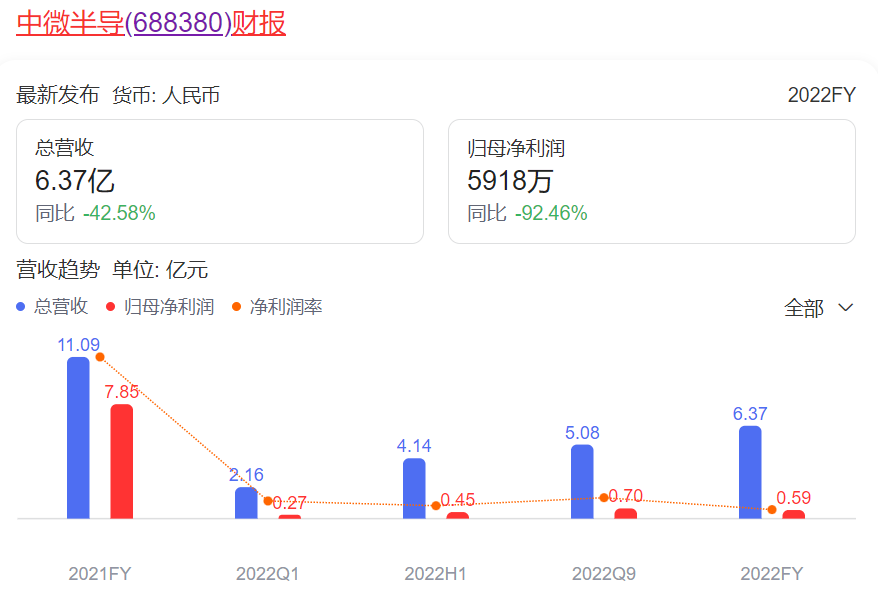The image size is (878, 598).
Task: Open the 中微半导(688380)财报 link
Action: (x=151, y=23)
